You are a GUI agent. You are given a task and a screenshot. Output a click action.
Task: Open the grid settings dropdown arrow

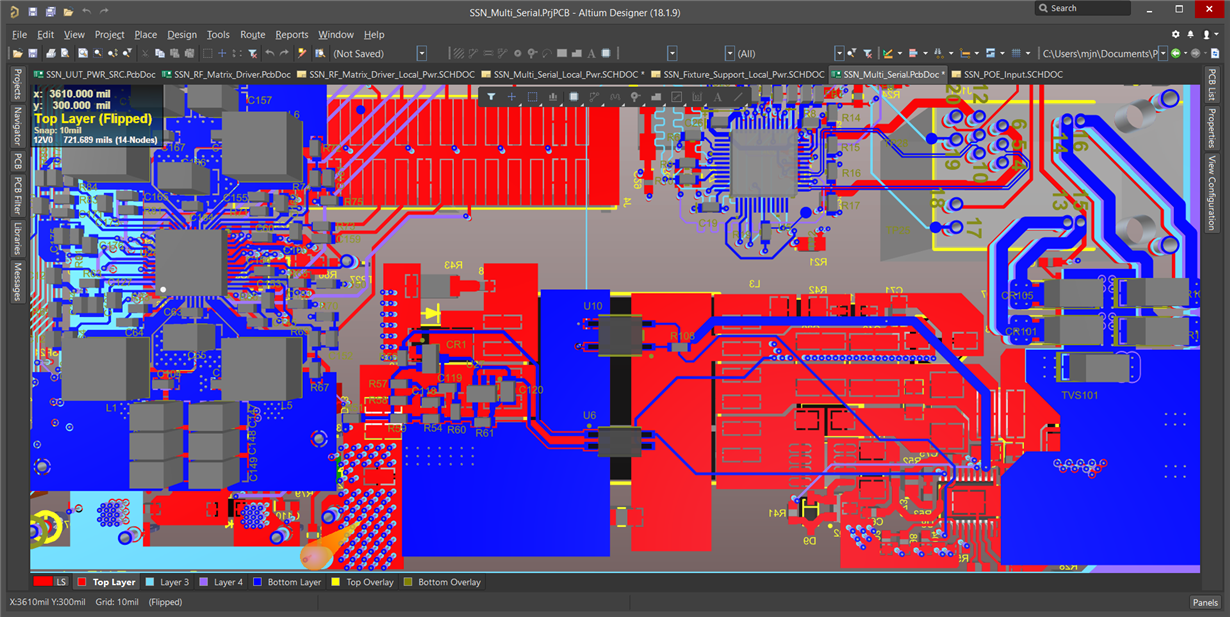pyautogui.click(x=1028, y=53)
